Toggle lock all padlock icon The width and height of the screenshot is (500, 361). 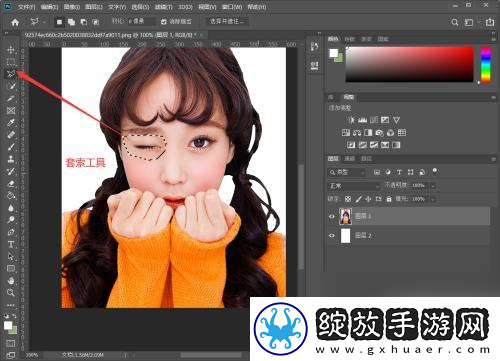(389, 199)
